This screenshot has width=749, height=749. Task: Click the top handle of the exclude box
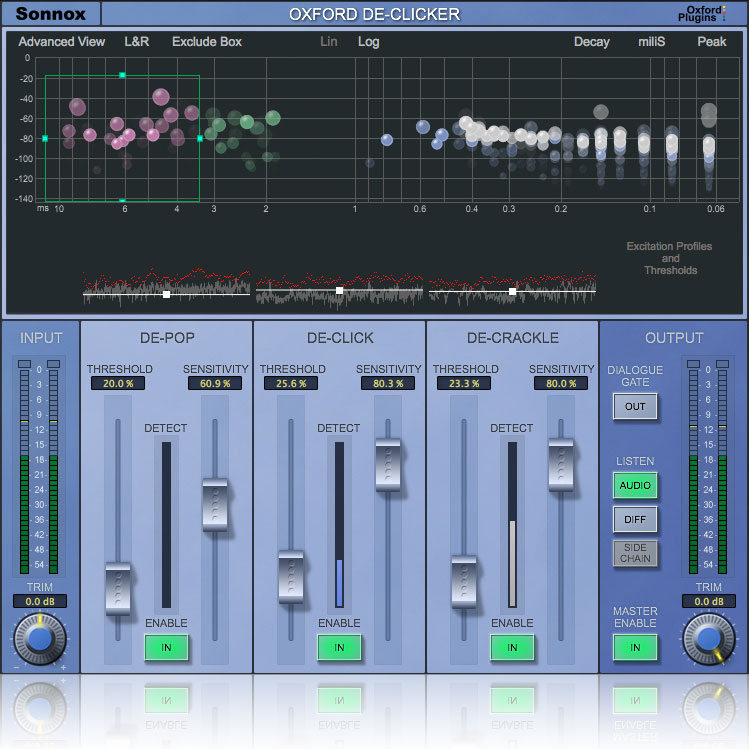(x=122, y=75)
